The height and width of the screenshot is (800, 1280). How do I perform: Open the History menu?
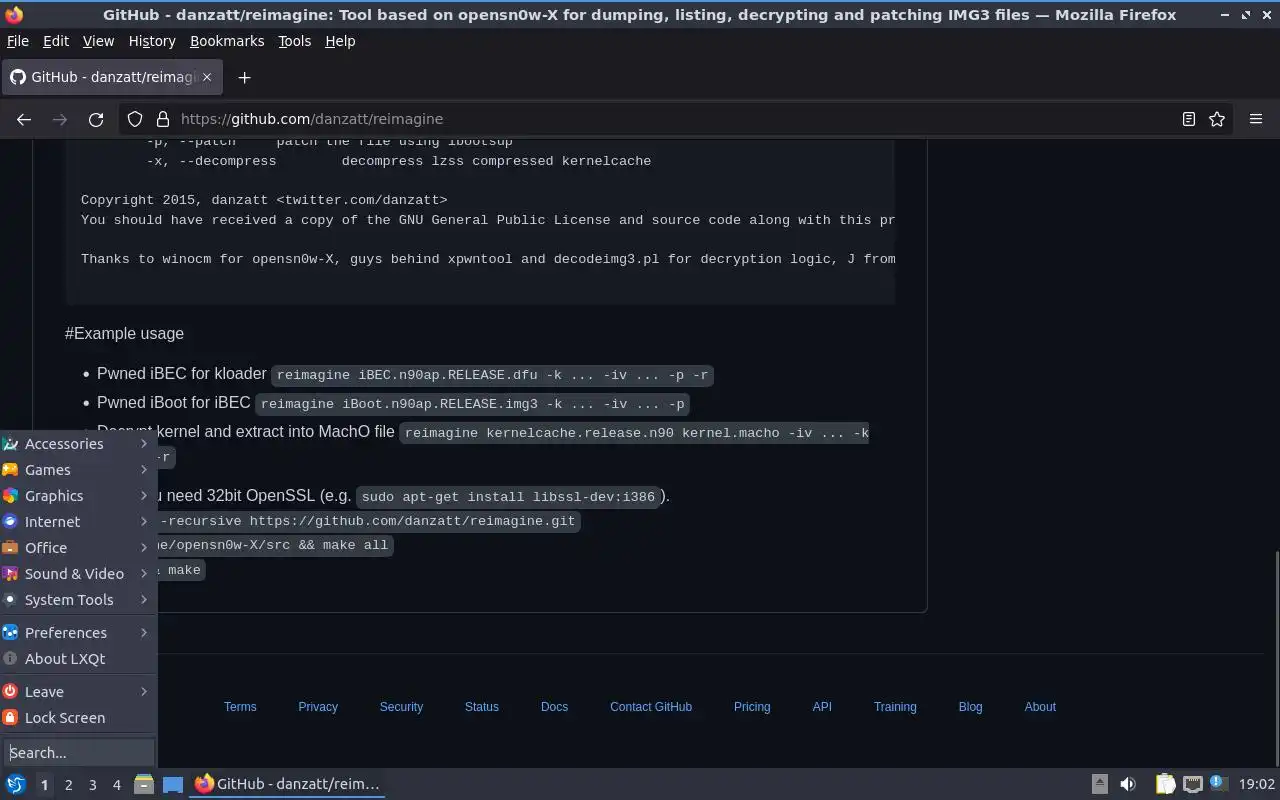pos(152,41)
